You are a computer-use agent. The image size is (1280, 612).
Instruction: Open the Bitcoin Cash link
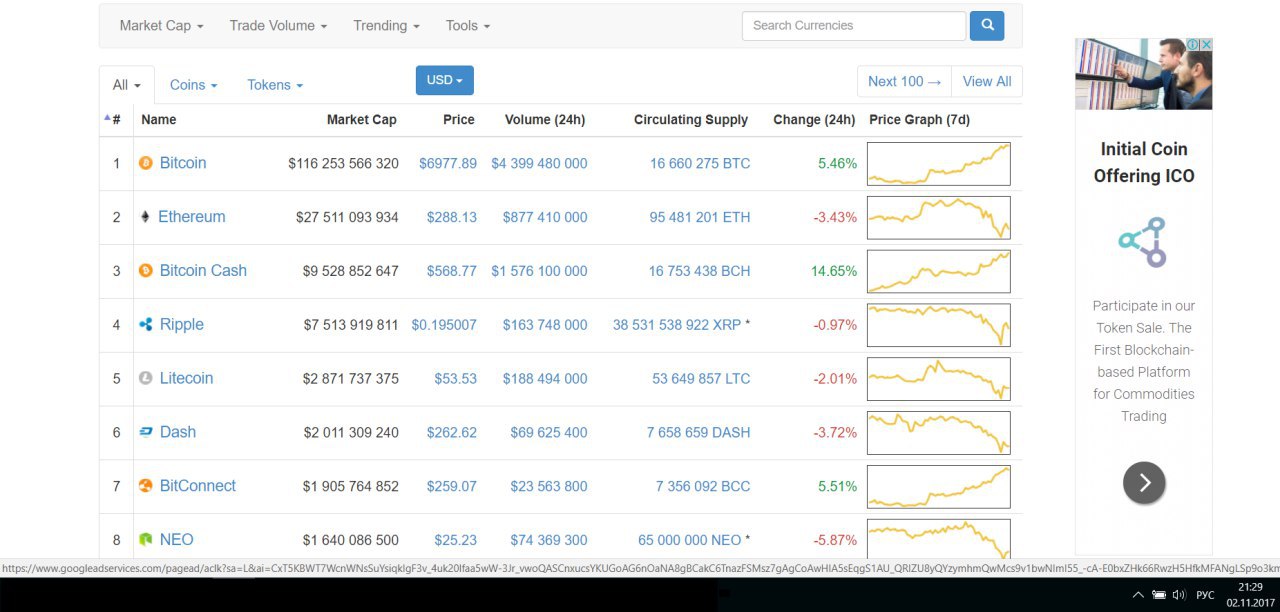coord(203,271)
